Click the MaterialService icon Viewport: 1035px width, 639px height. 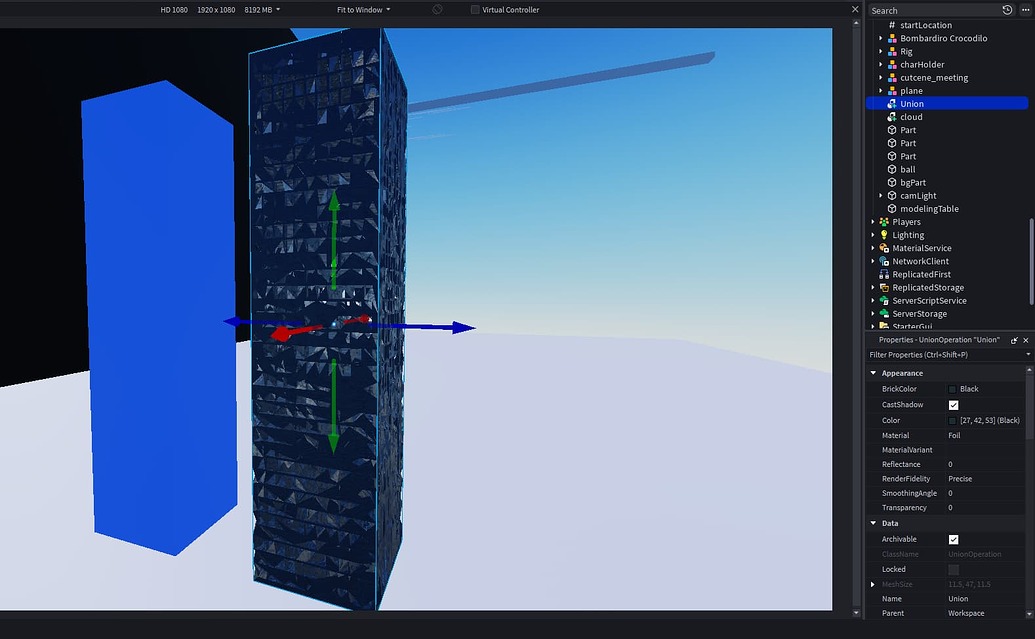pyautogui.click(x=884, y=248)
